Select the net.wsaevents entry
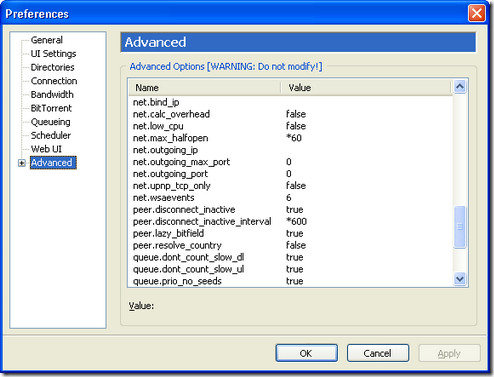The height and width of the screenshot is (377, 494). click(x=290, y=198)
